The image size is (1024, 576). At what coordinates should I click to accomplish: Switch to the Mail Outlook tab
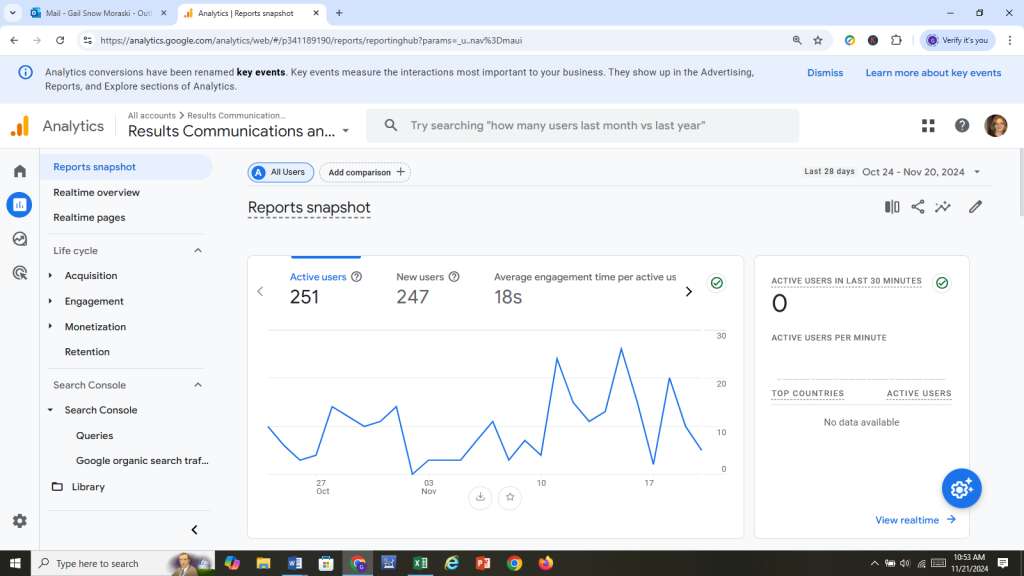[x=98, y=13]
